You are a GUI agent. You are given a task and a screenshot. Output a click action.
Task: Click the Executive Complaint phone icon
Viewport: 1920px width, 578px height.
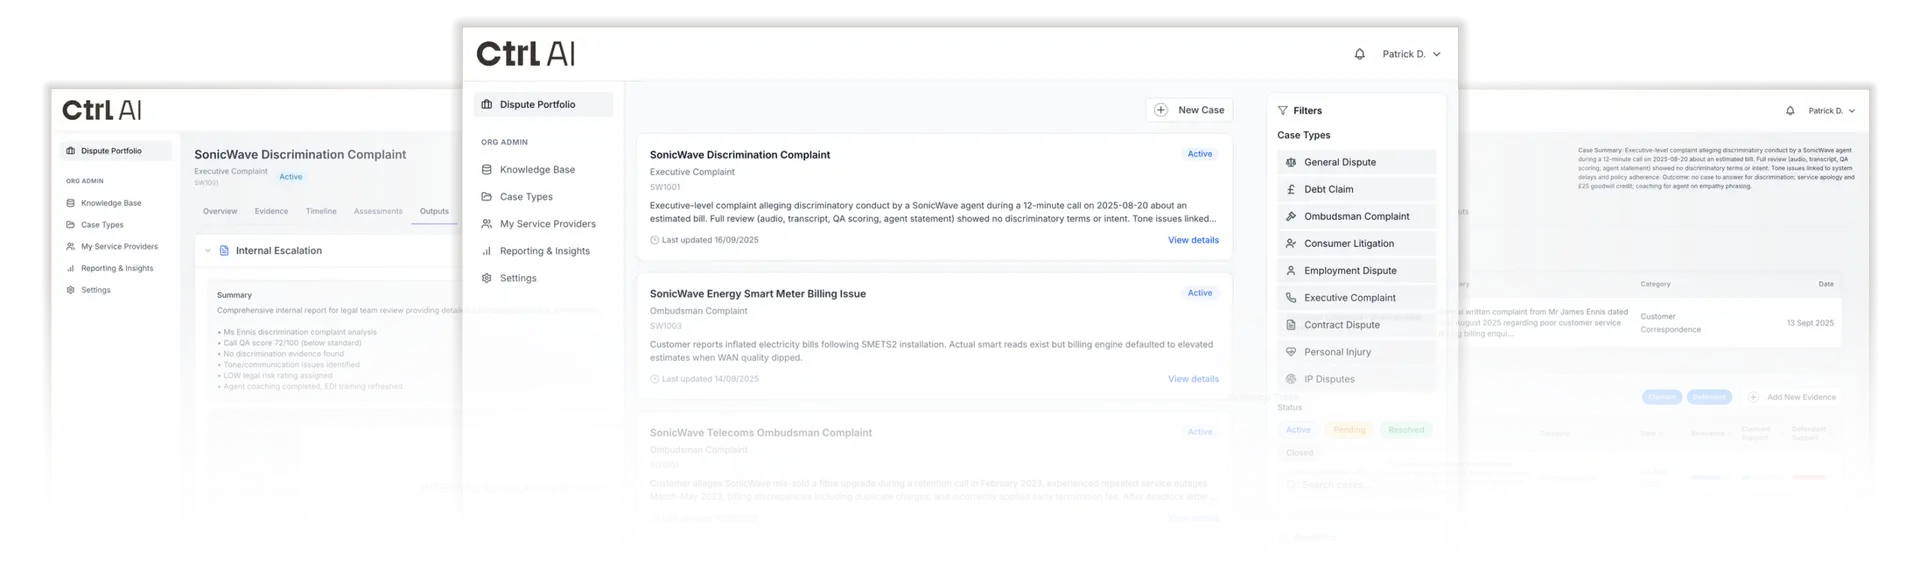[1291, 298]
